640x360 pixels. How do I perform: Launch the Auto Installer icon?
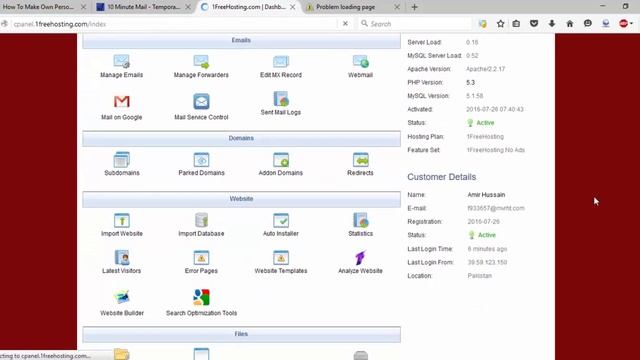(x=281, y=220)
